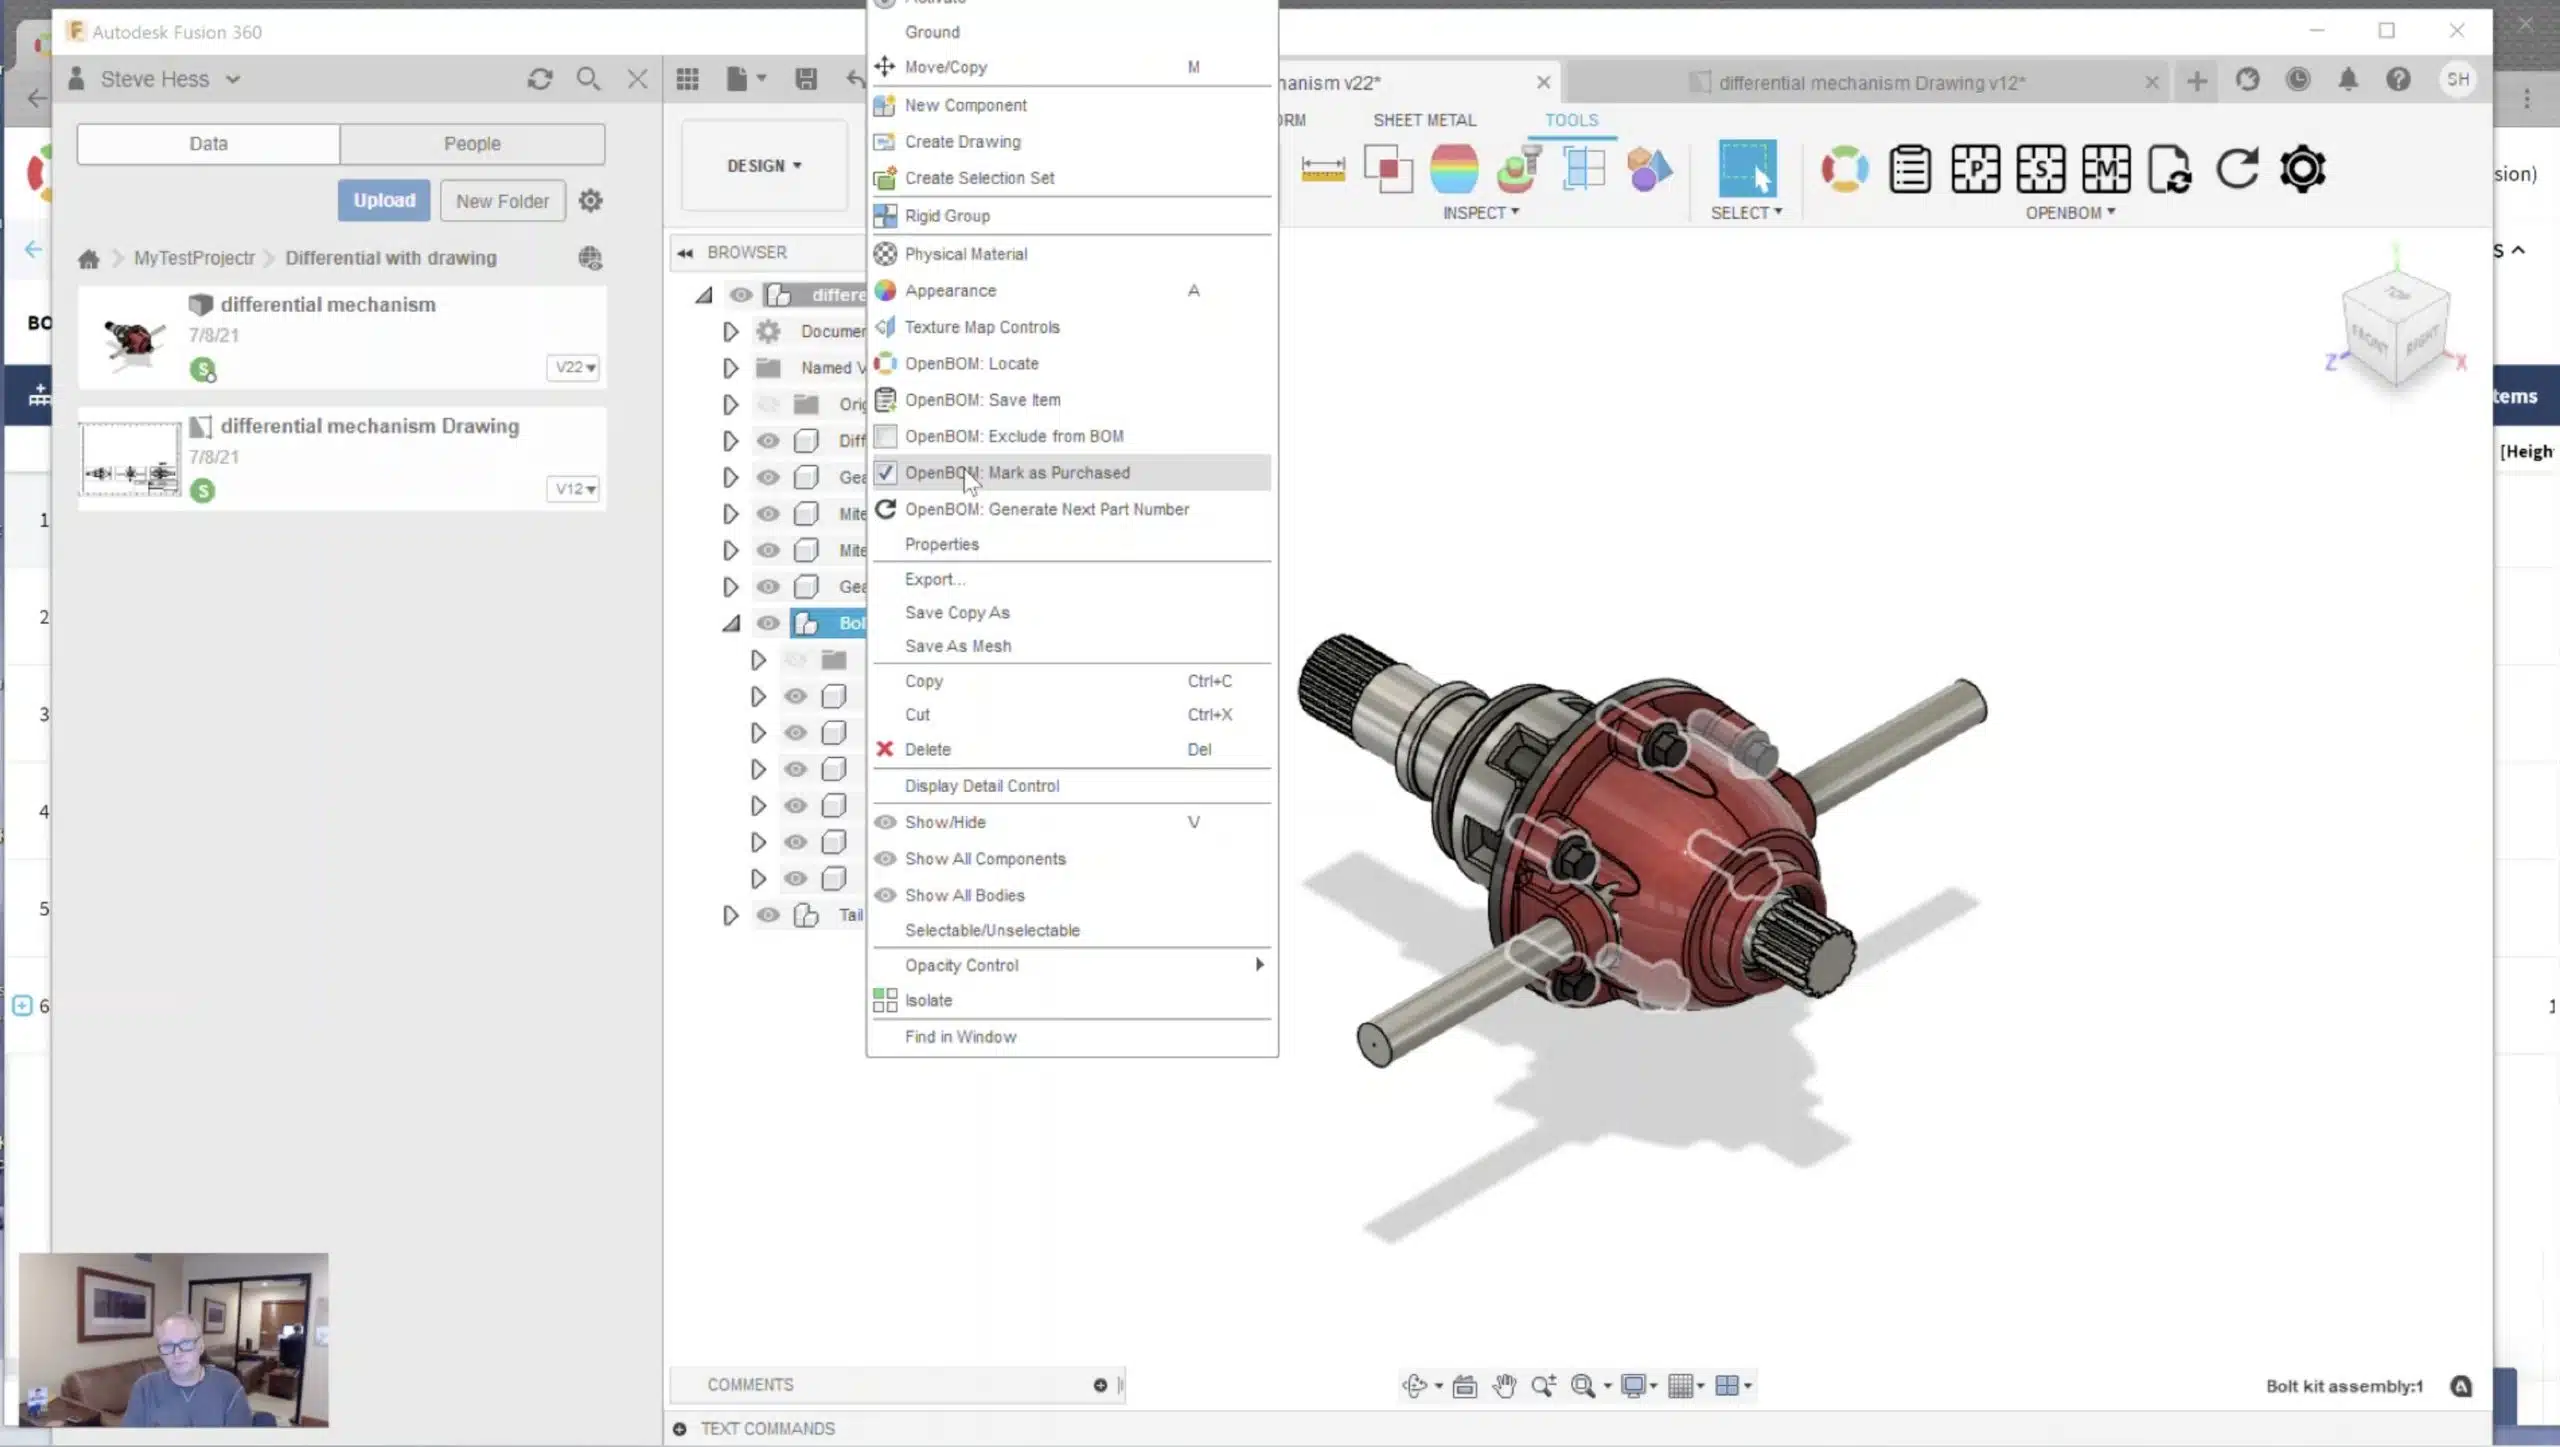Screen dimensions: 2560x1447
Task: Uncheck OpenBOM: Mark as Purchased
Action: pos(885,473)
